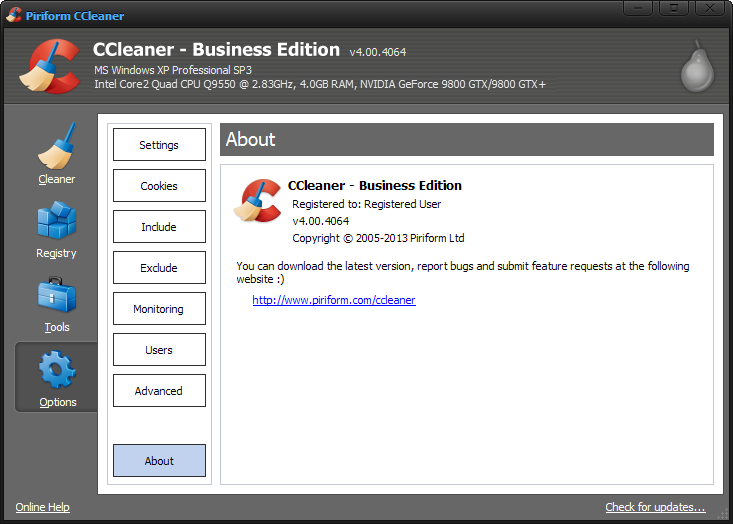Click the Options label in sidebar
The width and height of the screenshot is (733, 524).
pyautogui.click(x=57, y=402)
